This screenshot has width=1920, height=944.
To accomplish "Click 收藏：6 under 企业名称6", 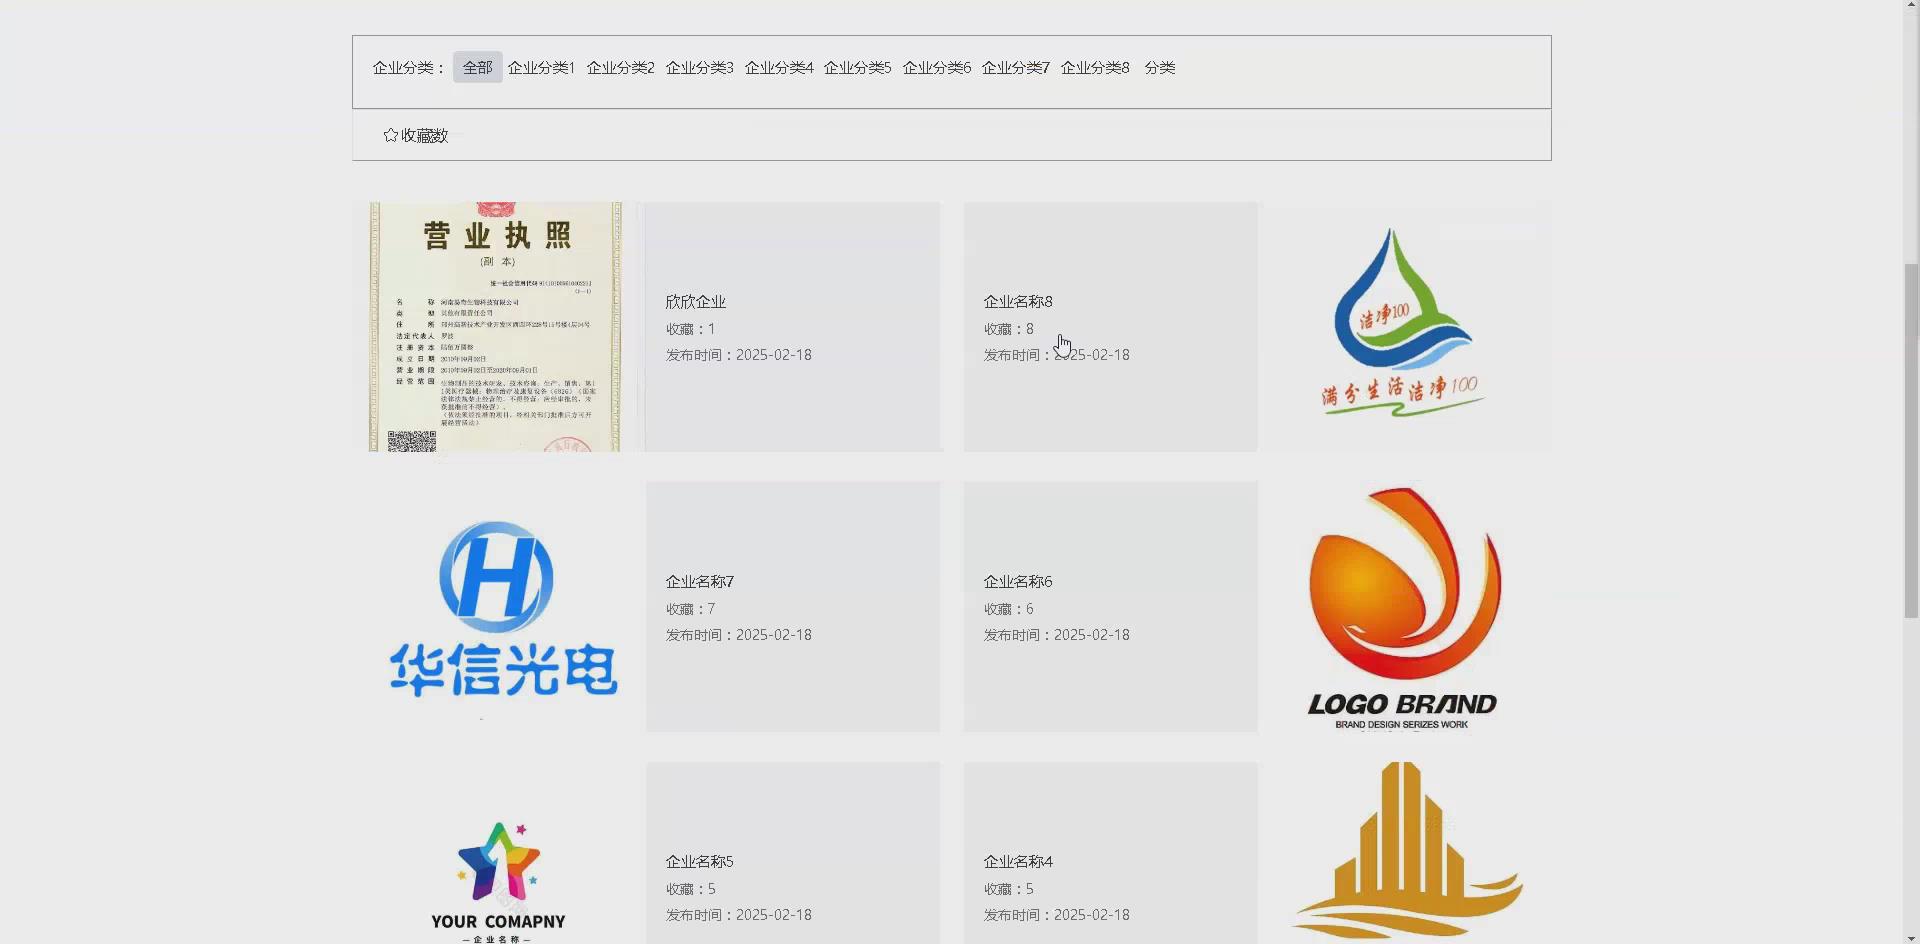I will (1008, 608).
